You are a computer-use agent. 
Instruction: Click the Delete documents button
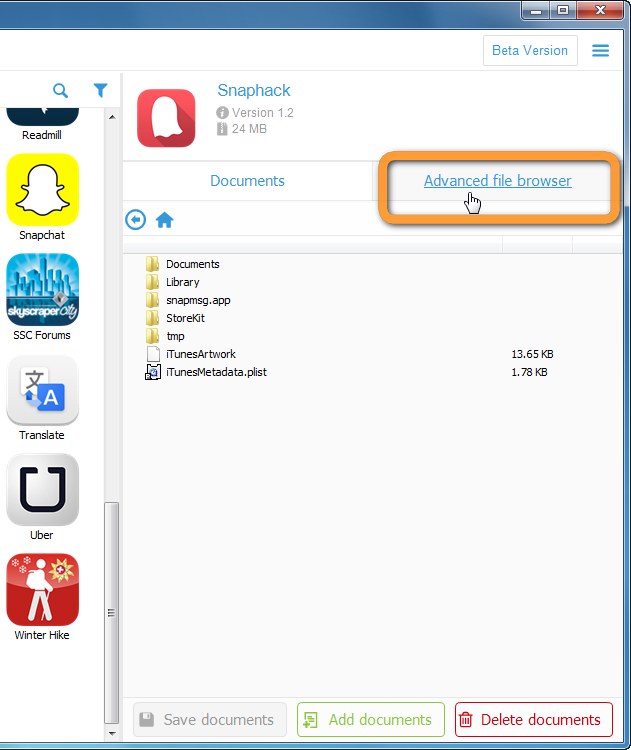(x=534, y=719)
